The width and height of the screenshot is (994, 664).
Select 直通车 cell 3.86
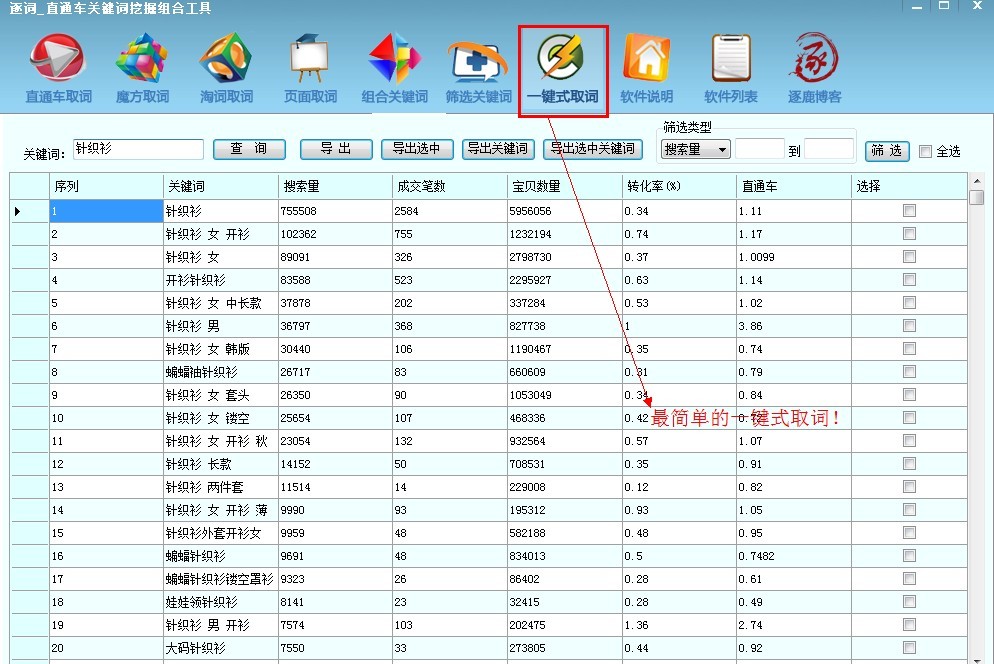(x=794, y=326)
